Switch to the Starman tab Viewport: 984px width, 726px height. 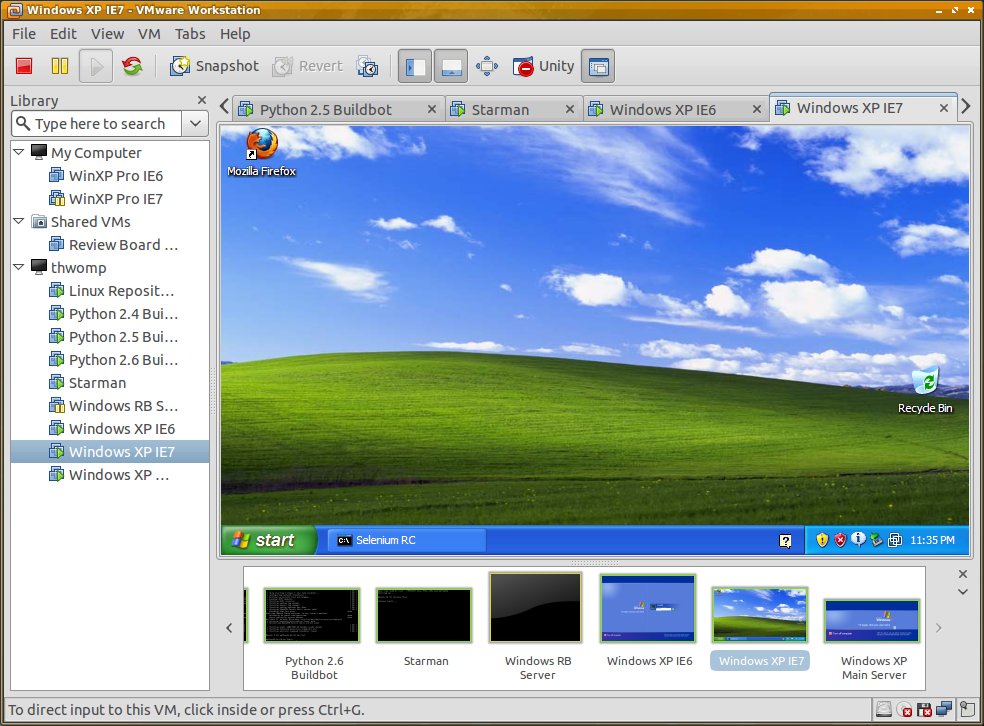pos(500,110)
